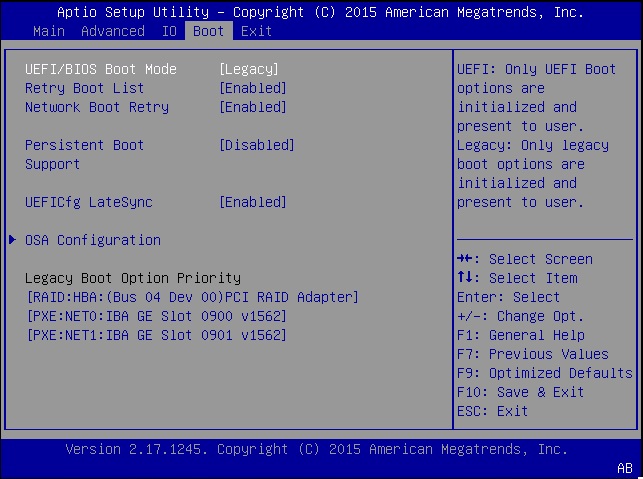Select UEFI/BIOS Boot Mode setting label
643x479 pixels.
pos(101,69)
